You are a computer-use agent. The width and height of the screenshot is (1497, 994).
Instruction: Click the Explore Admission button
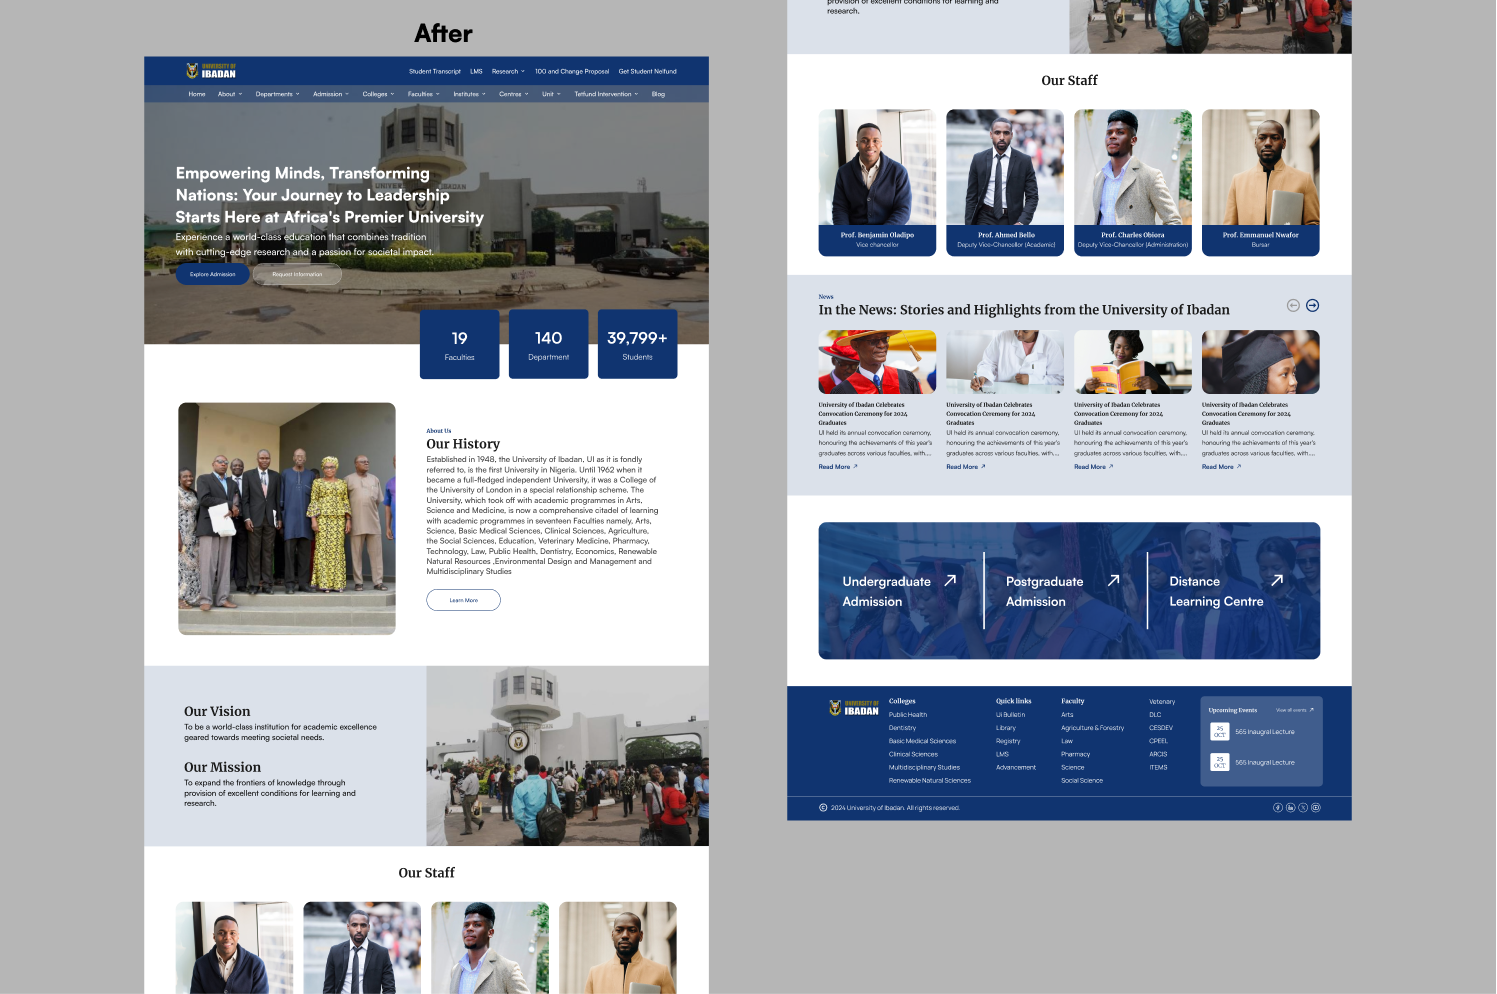(213, 274)
